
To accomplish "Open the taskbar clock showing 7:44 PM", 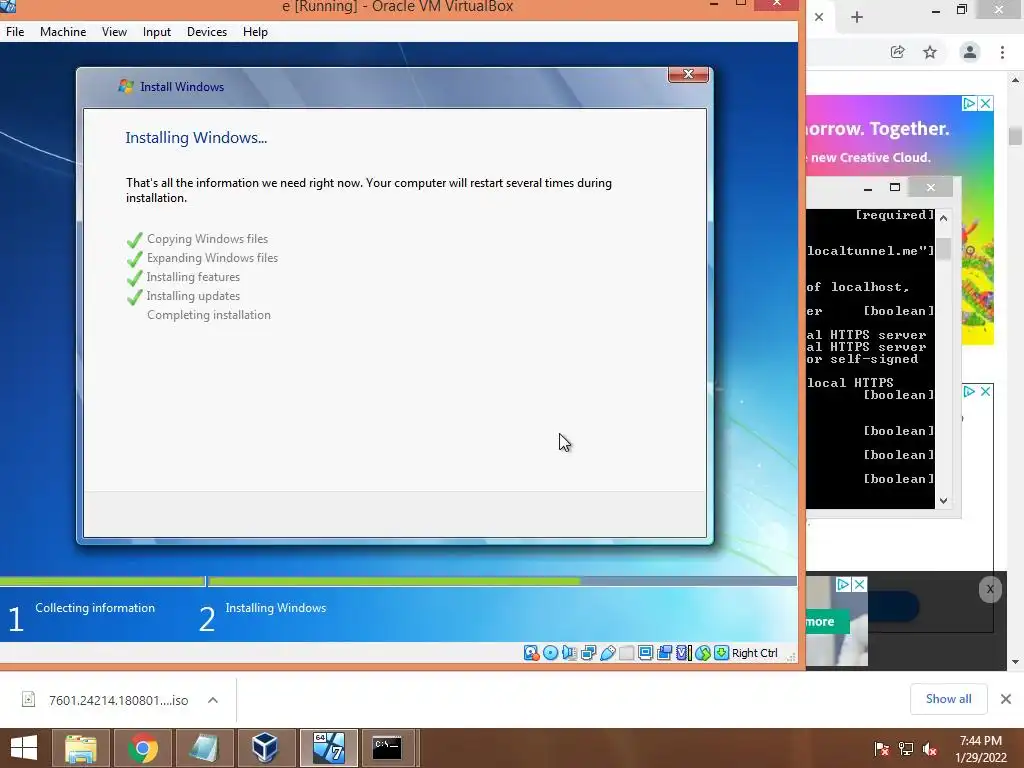I will [x=980, y=749].
